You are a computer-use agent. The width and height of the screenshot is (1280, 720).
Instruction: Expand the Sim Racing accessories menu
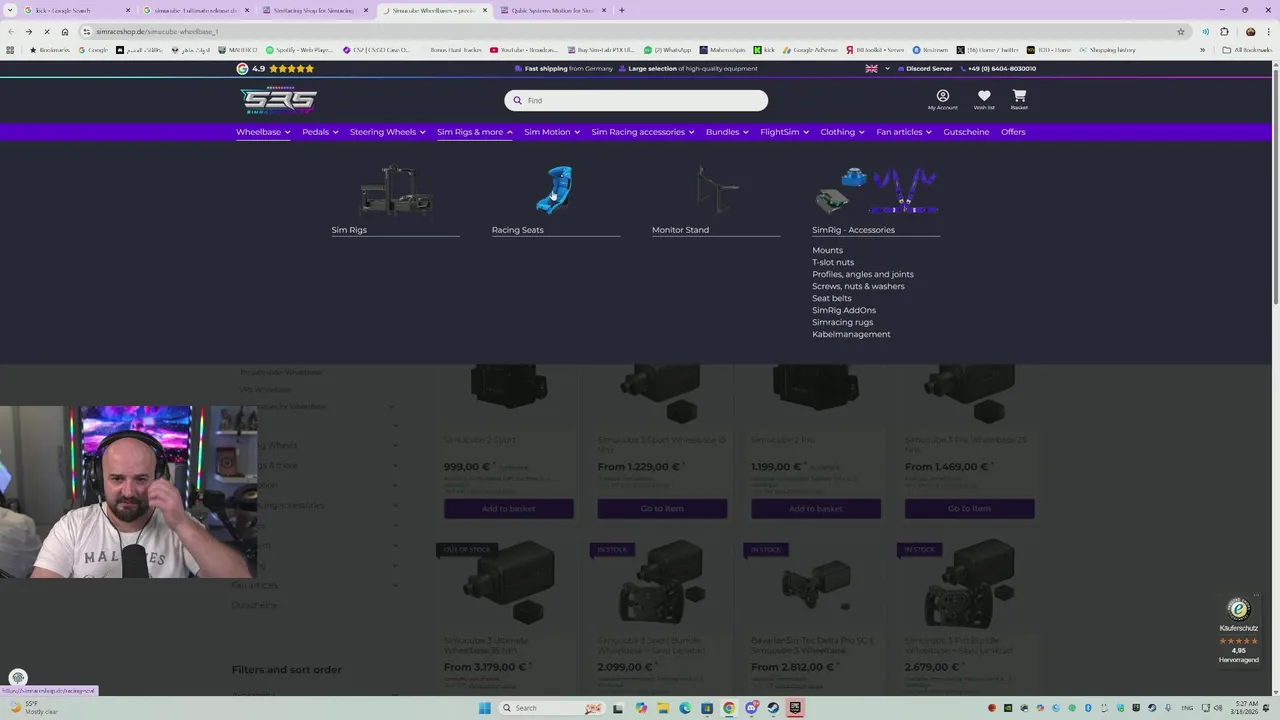pos(643,132)
